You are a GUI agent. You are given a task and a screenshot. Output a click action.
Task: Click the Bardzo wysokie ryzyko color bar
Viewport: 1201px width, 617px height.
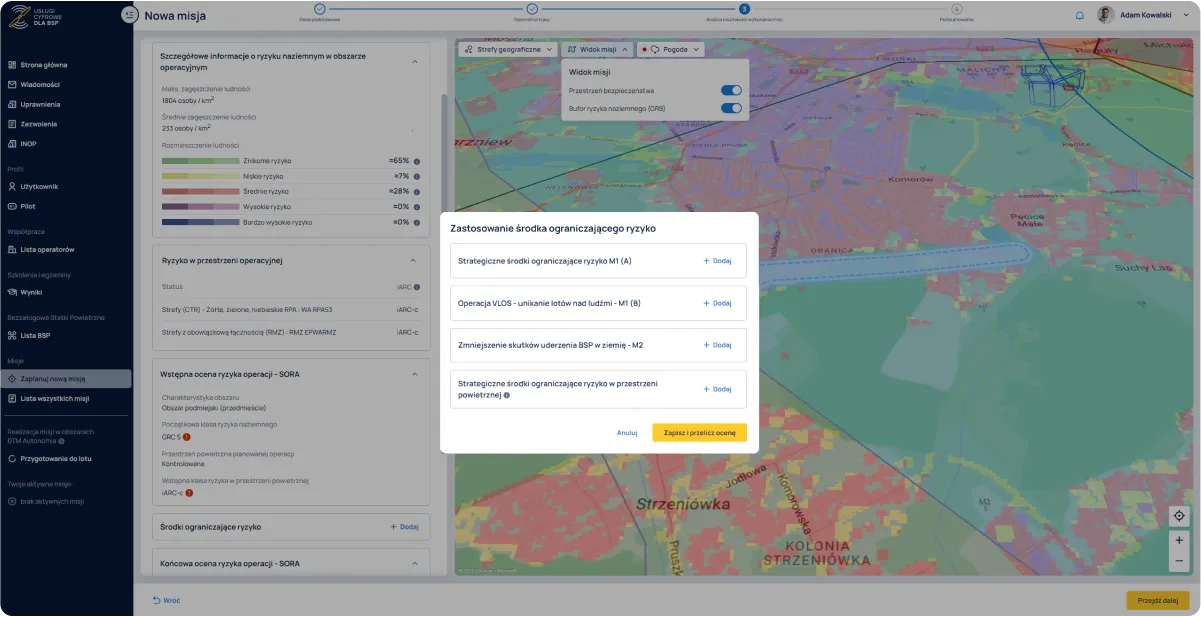pyautogui.click(x=200, y=222)
